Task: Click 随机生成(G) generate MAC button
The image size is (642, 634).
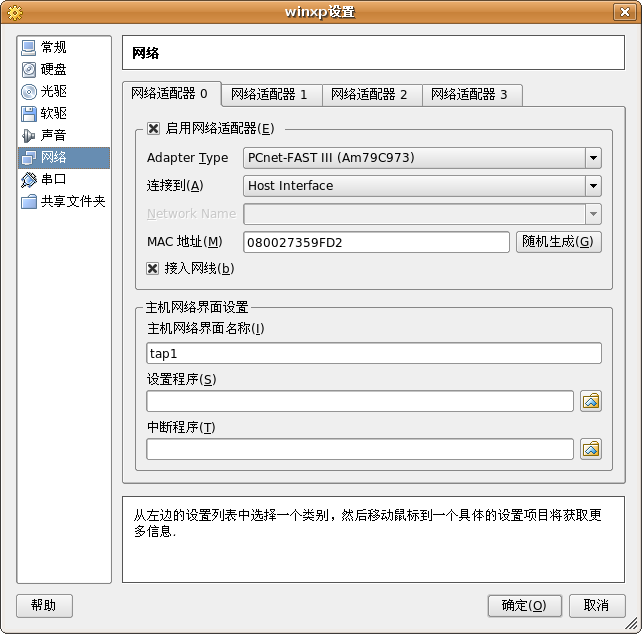Action: 558,242
